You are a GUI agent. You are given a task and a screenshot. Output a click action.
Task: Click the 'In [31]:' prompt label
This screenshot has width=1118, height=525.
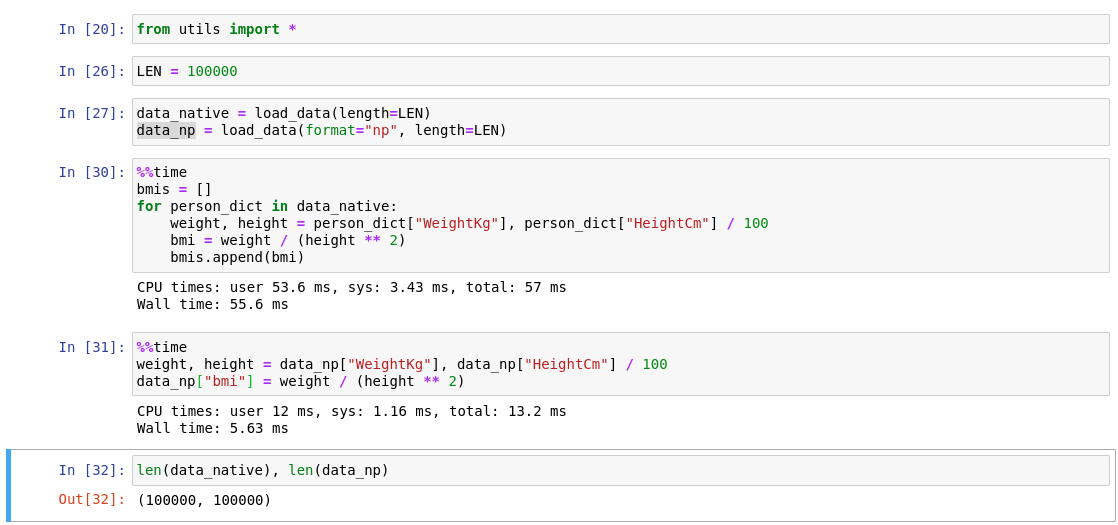pos(92,347)
